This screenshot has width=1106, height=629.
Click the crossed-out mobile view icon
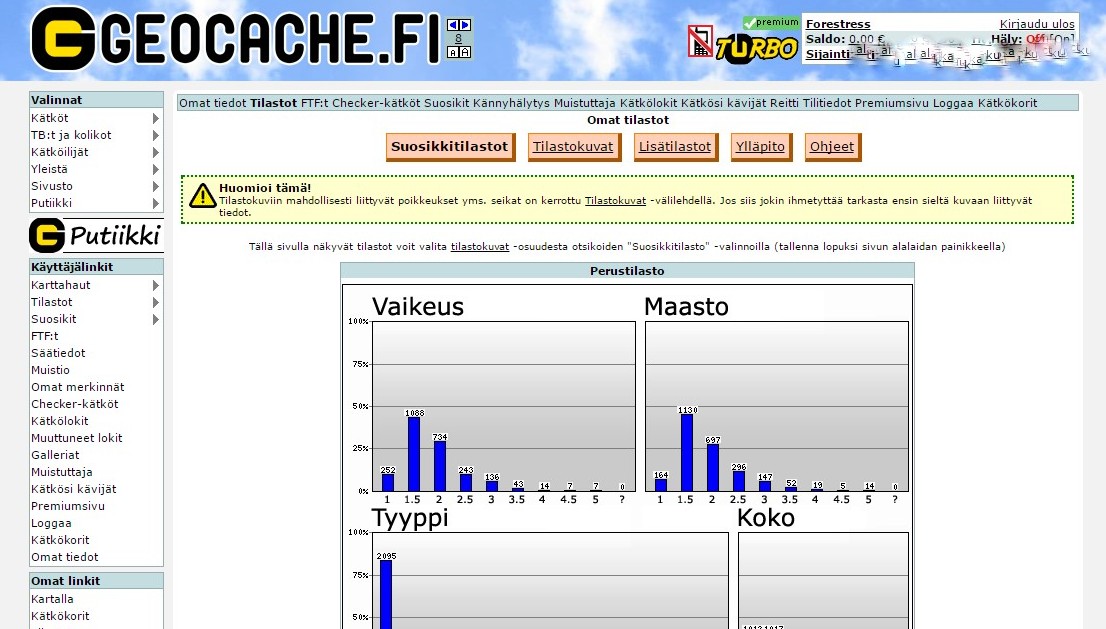pyautogui.click(x=700, y=42)
